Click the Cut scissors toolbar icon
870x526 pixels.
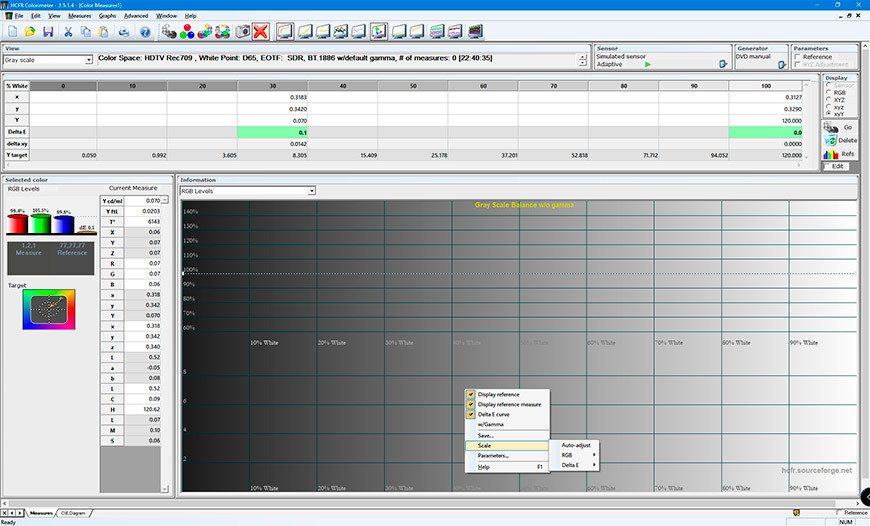[x=68, y=31]
